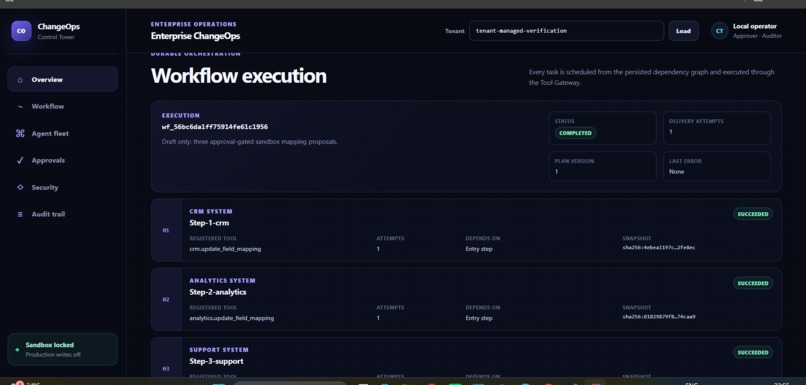
Task: Click the Step-3-support title
Action: (x=216, y=361)
